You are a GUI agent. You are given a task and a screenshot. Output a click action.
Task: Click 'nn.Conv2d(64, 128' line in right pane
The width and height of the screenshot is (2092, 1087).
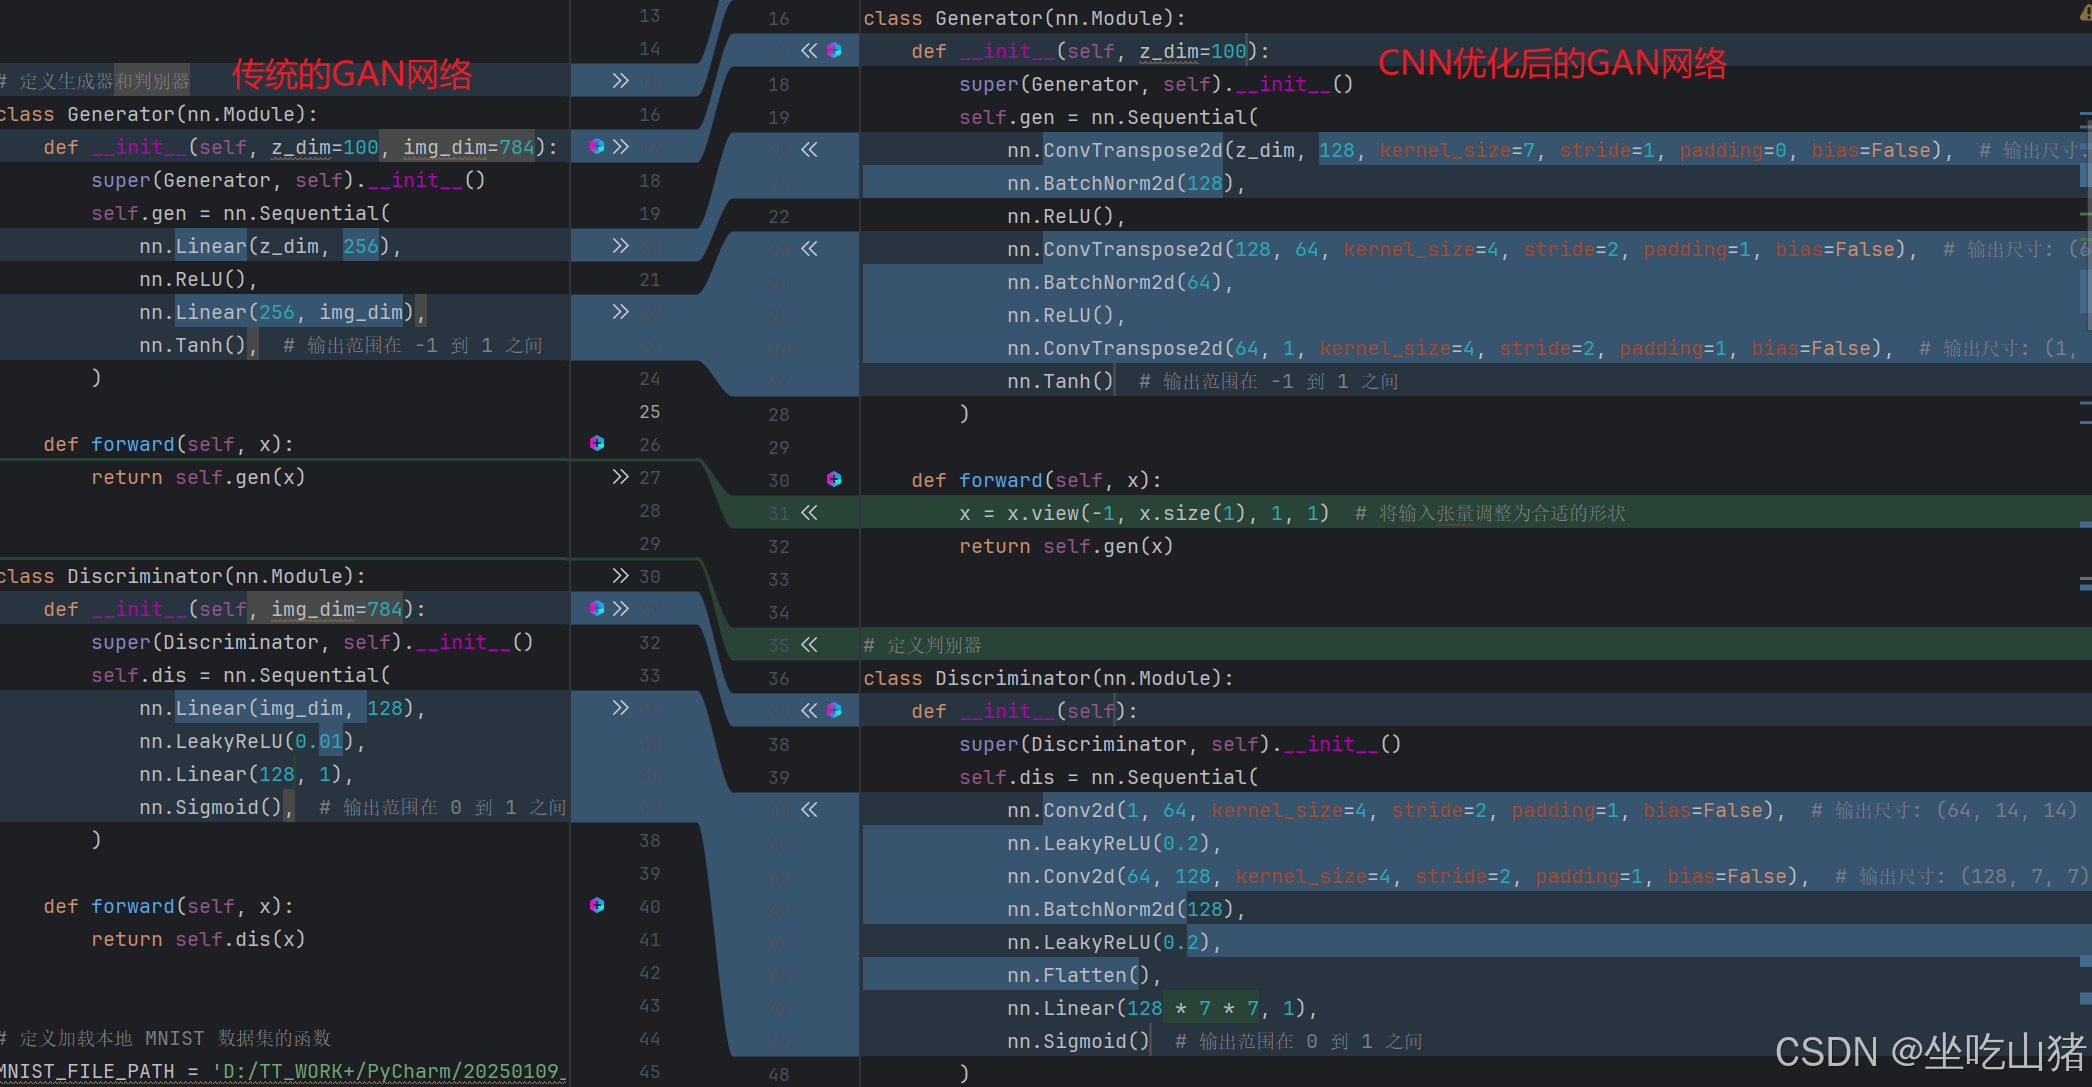(x=1403, y=876)
